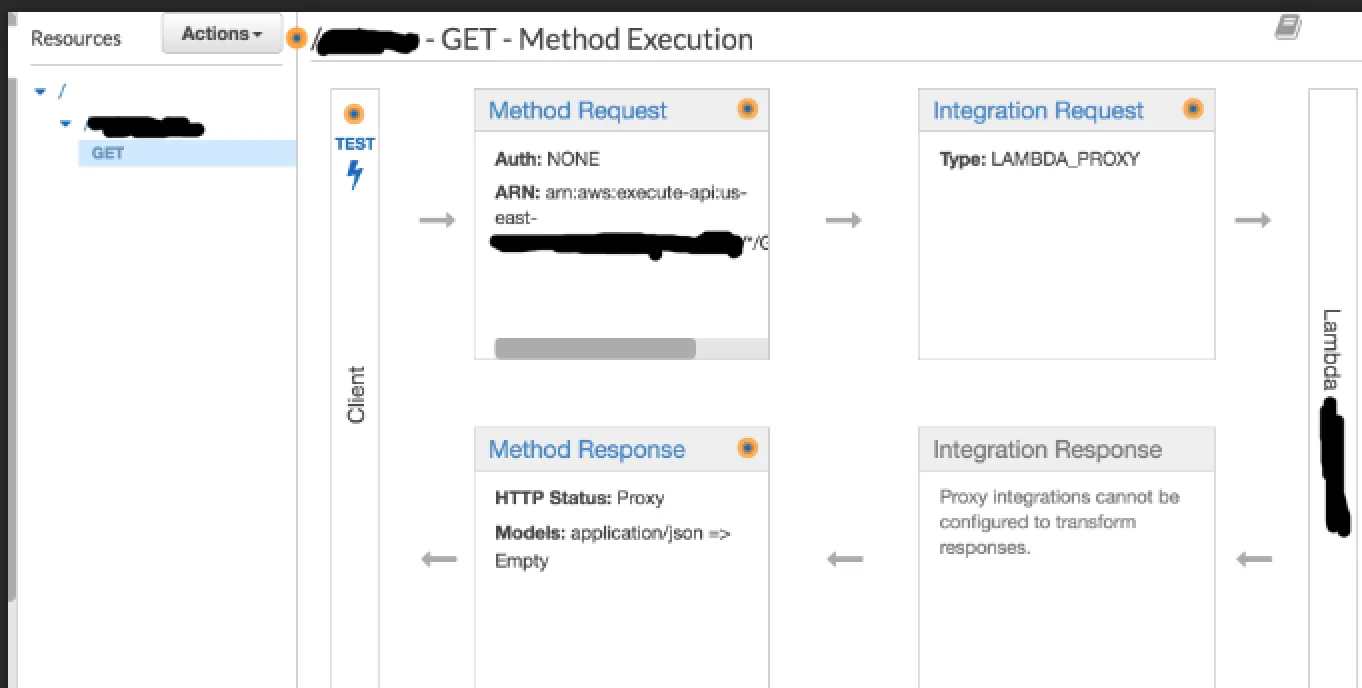Open the documentation book icon
1362x688 pixels.
[1287, 29]
